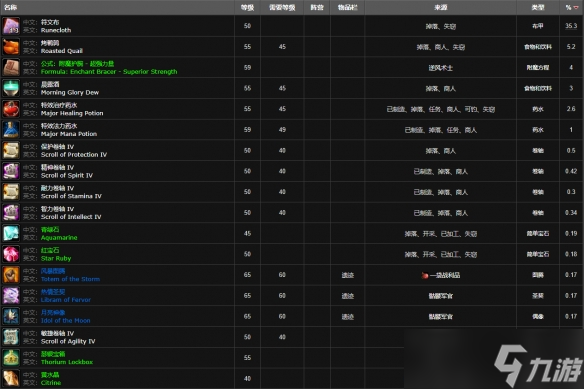Open the Runecloth item link
The image size is (584, 389).
coord(56,30)
